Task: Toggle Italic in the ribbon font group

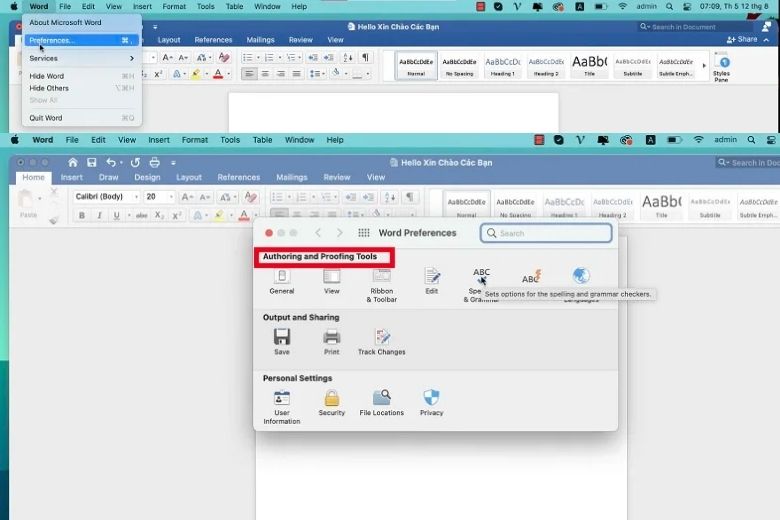Action: point(99,215)
